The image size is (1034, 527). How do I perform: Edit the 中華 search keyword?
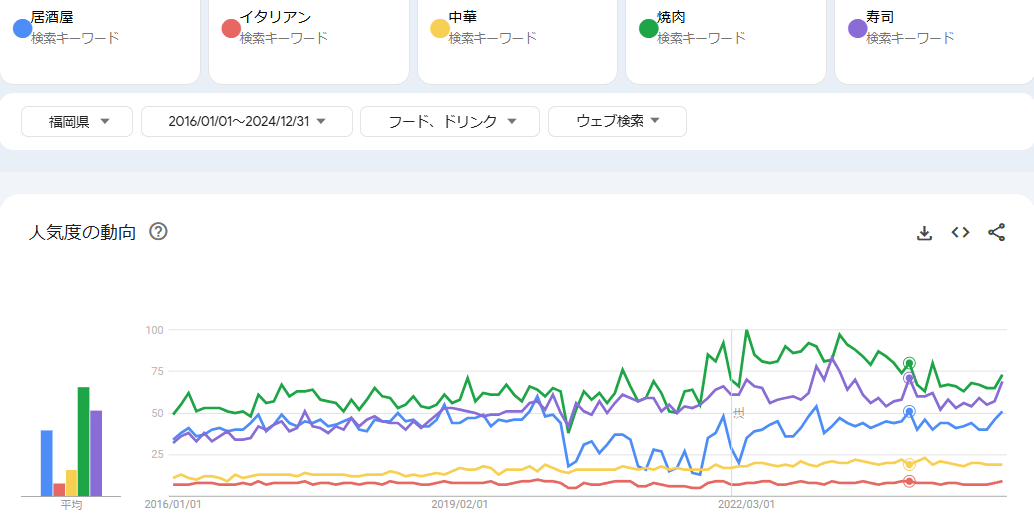[463, 17]
